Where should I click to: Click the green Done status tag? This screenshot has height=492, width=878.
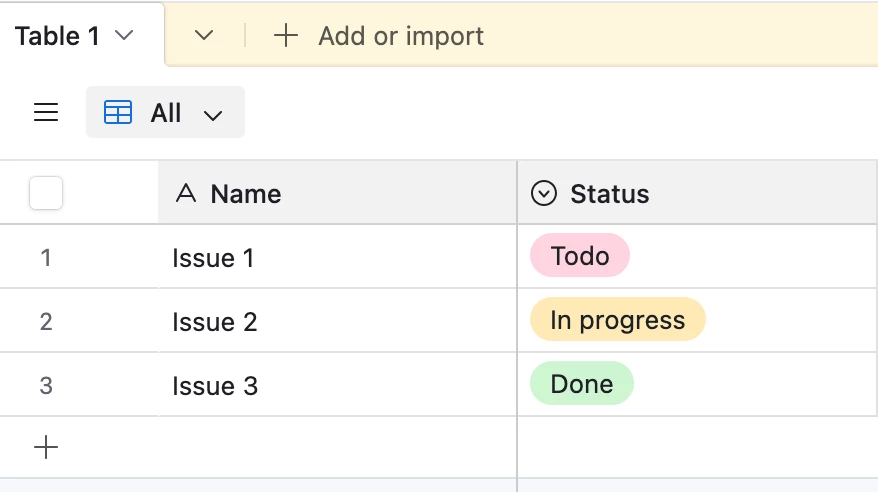click(581, 384)
